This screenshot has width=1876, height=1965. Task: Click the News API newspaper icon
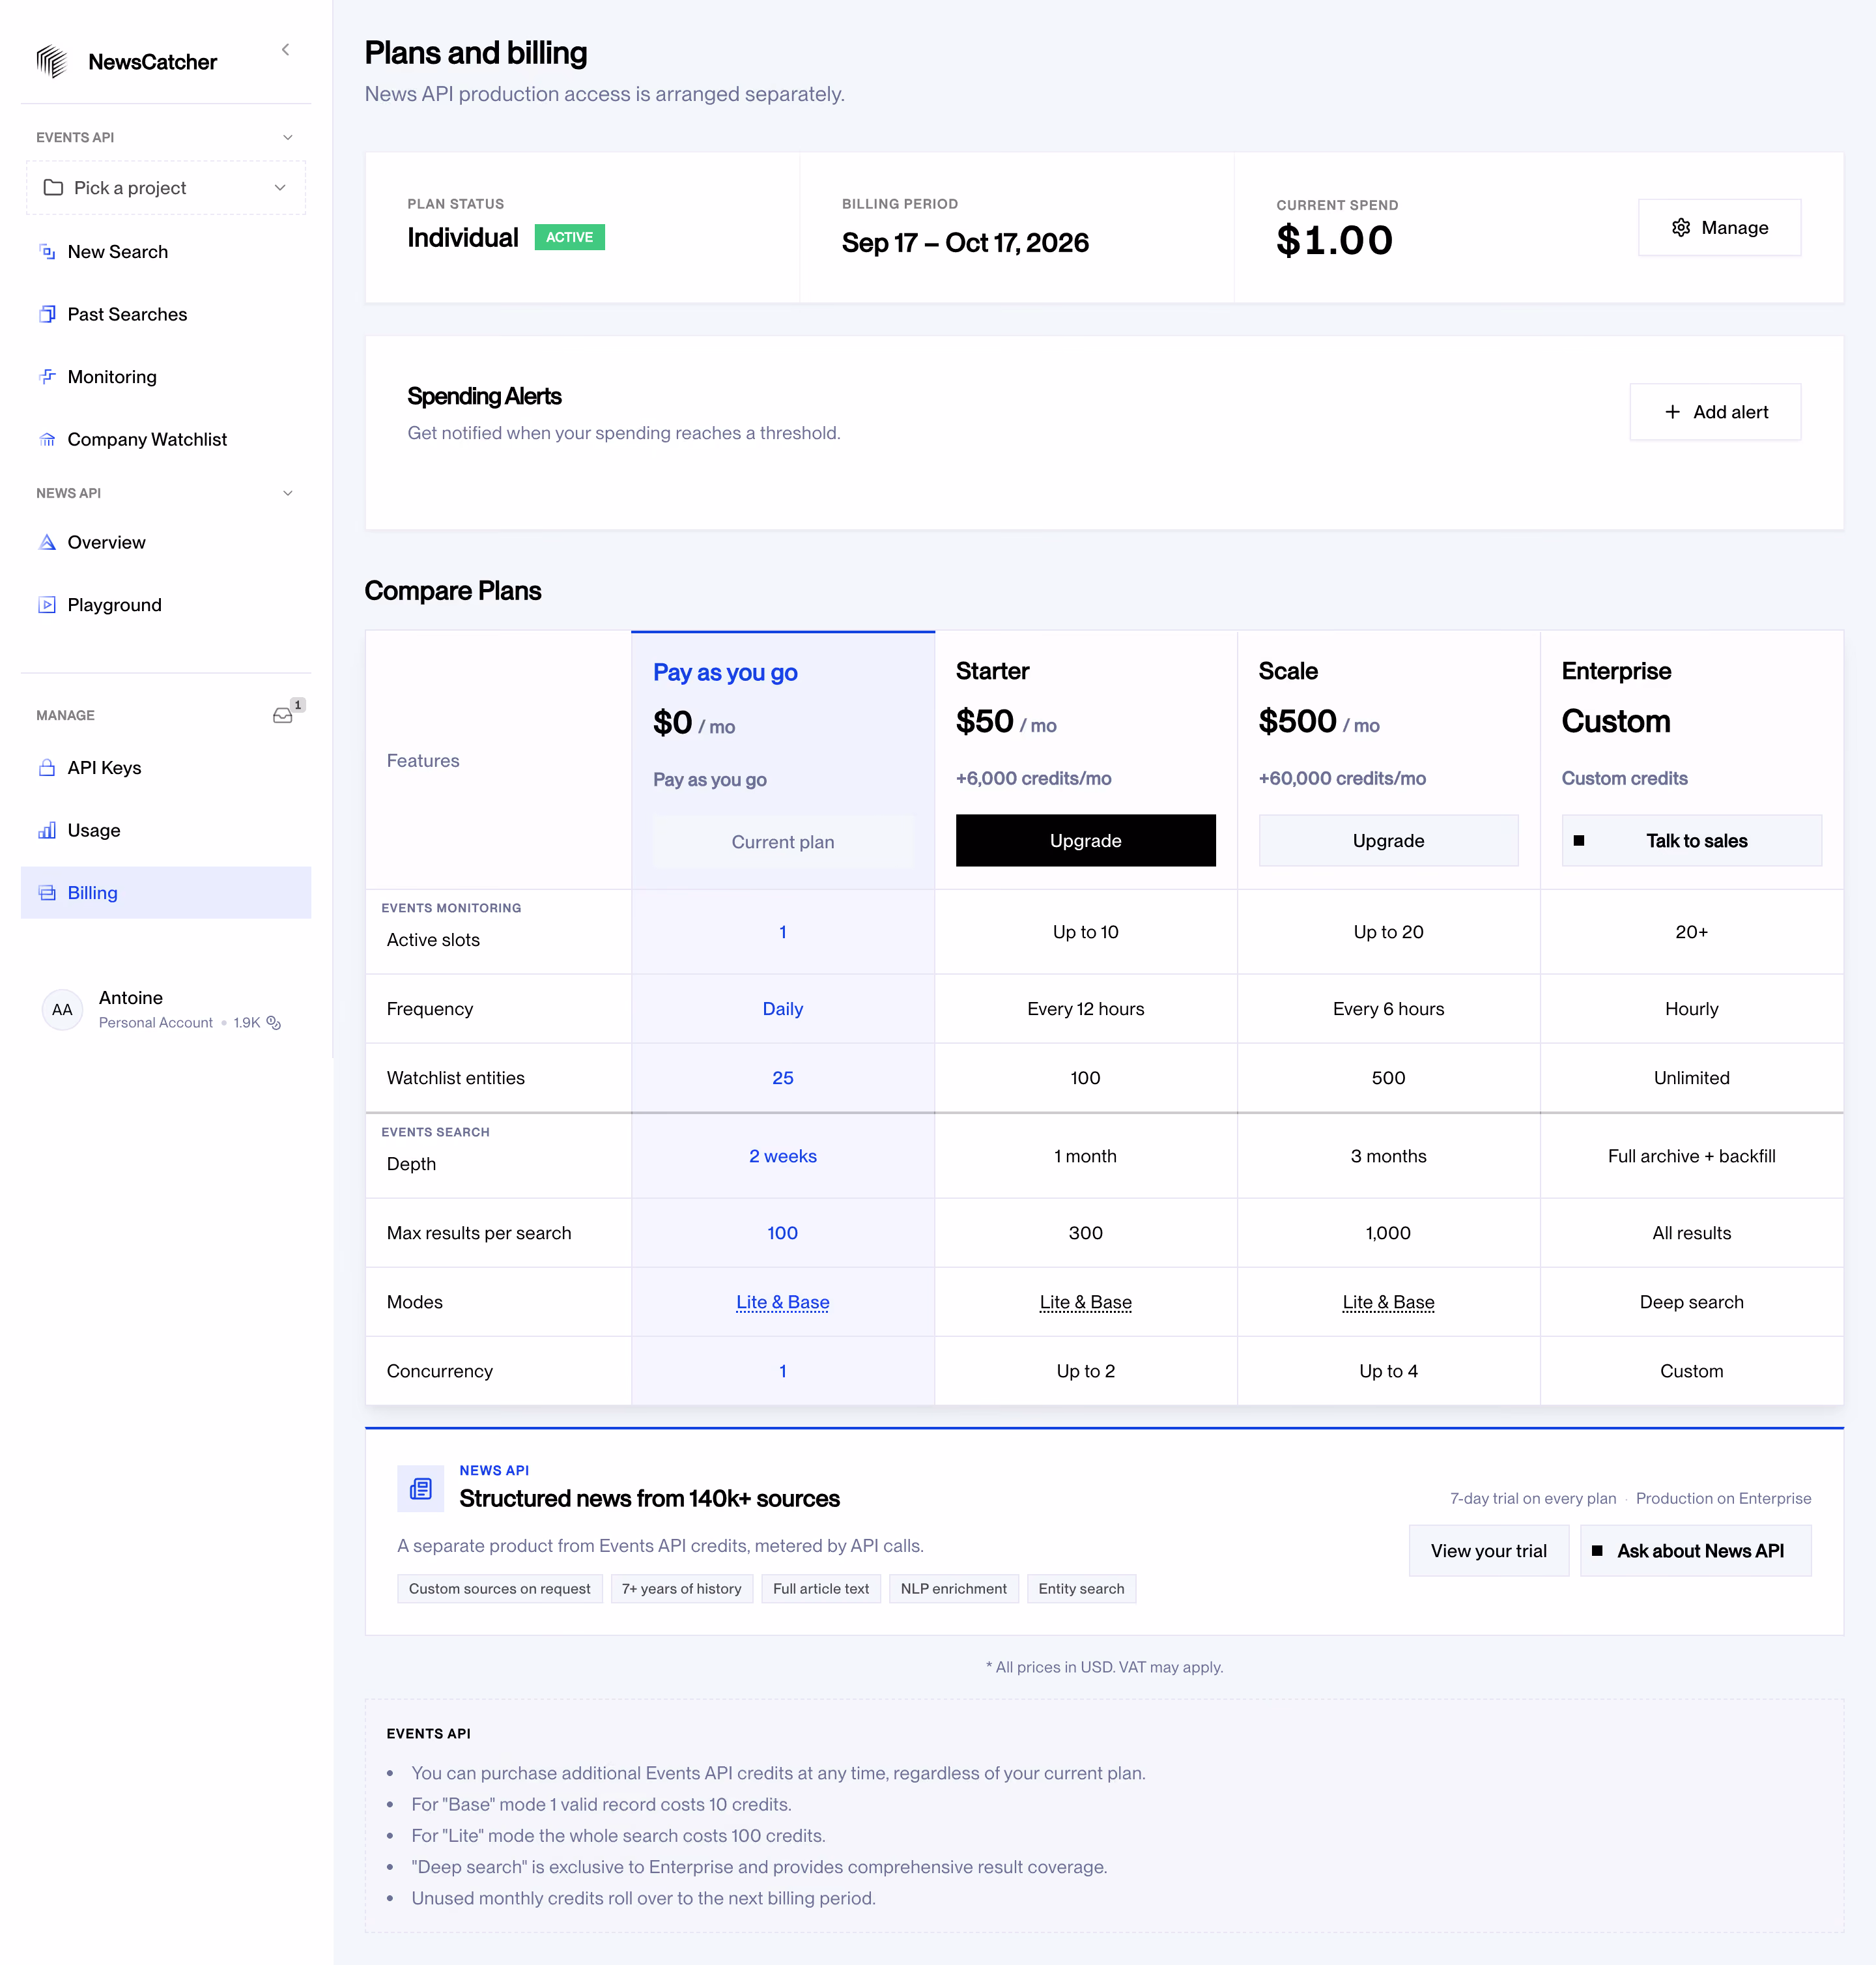(420, 1489)
